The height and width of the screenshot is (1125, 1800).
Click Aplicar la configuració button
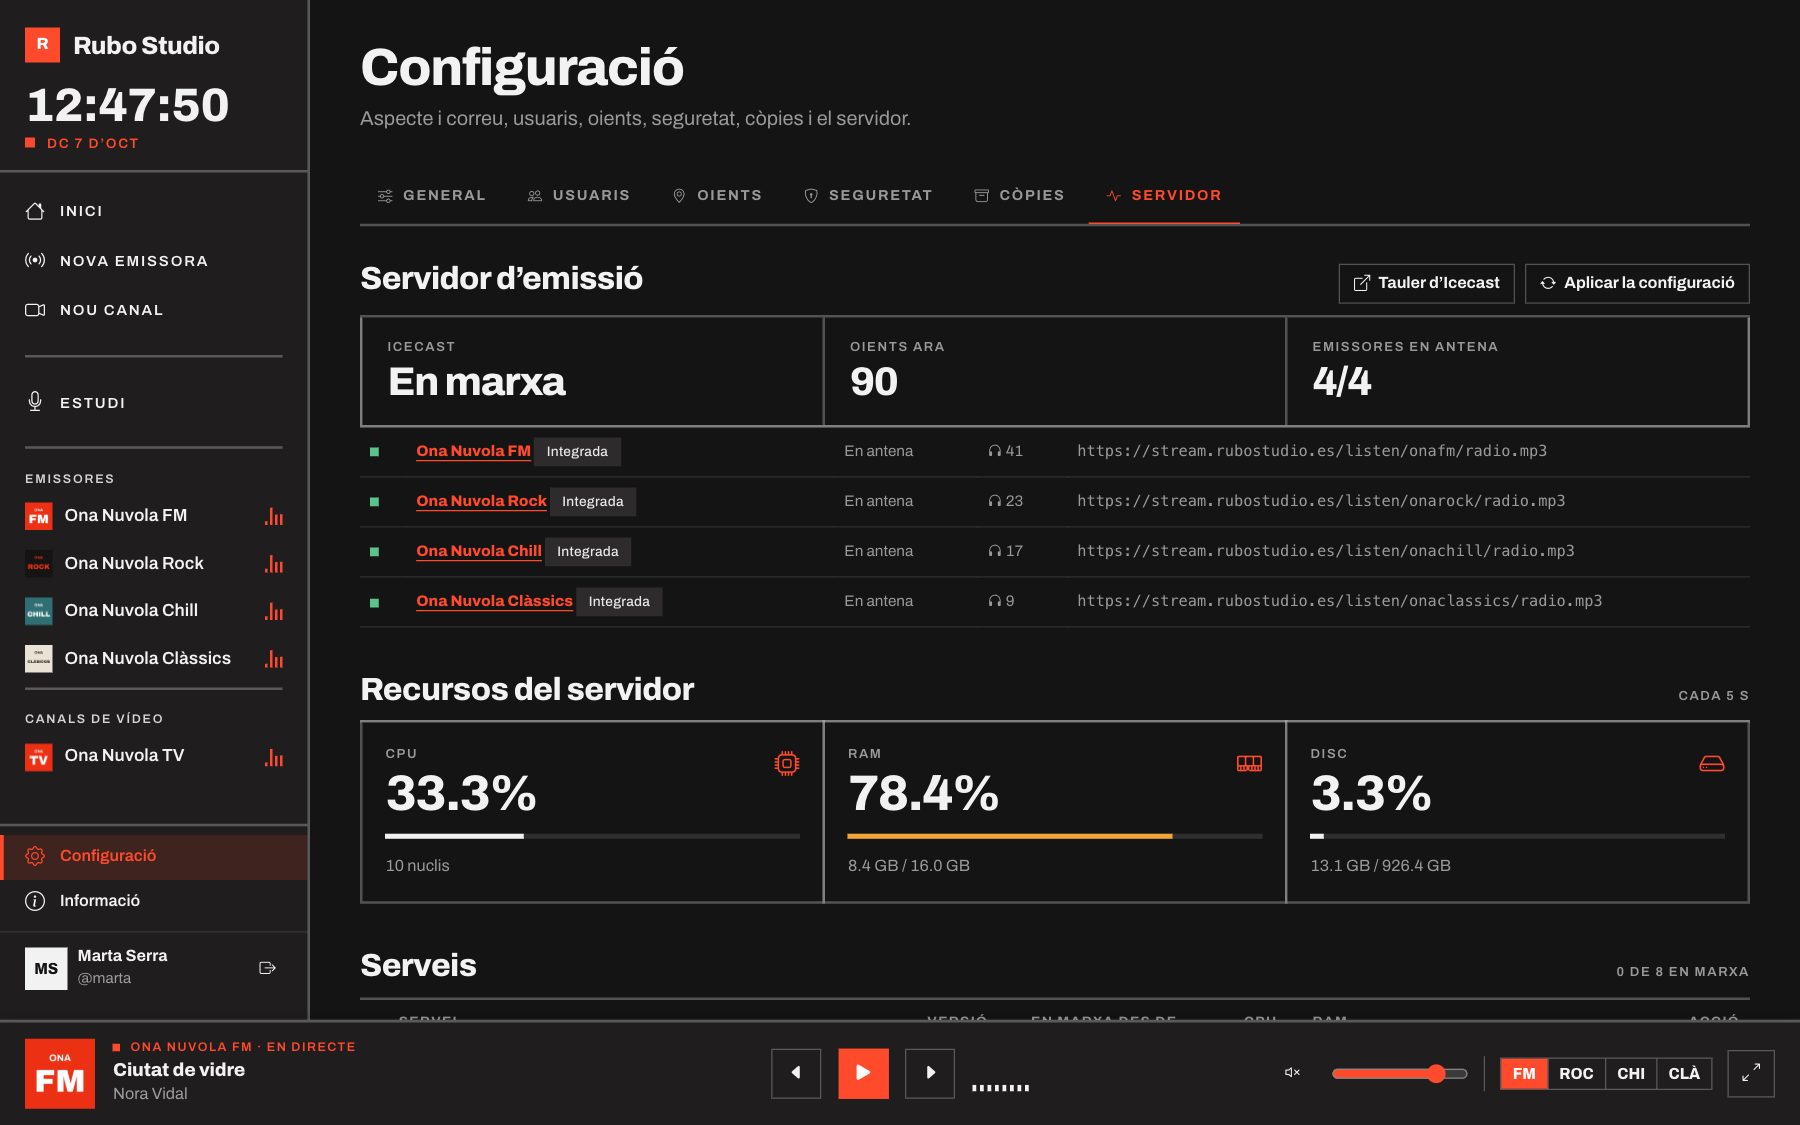click(x=1637, y=283)
